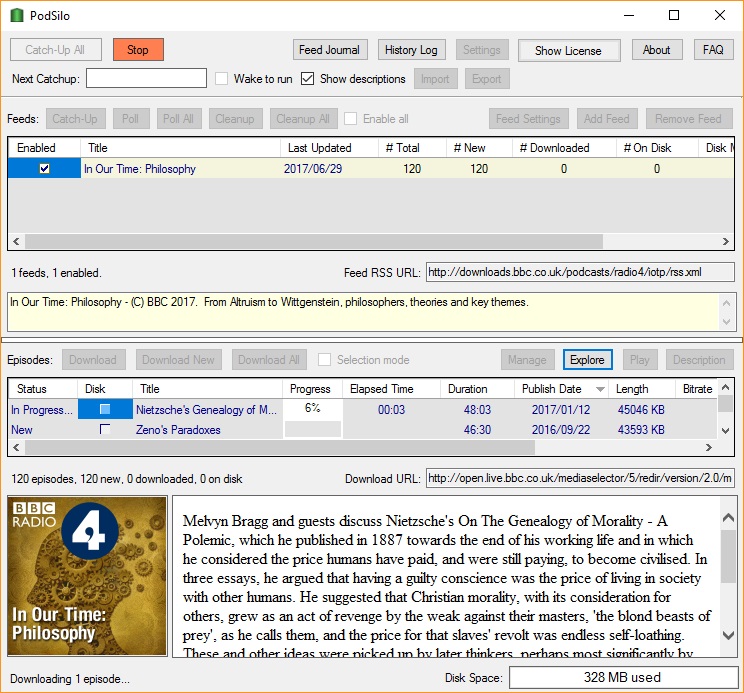The height and width of the screenshot is (693, 744).
Task: Open the About dialog
Action: tap(656, 50)
